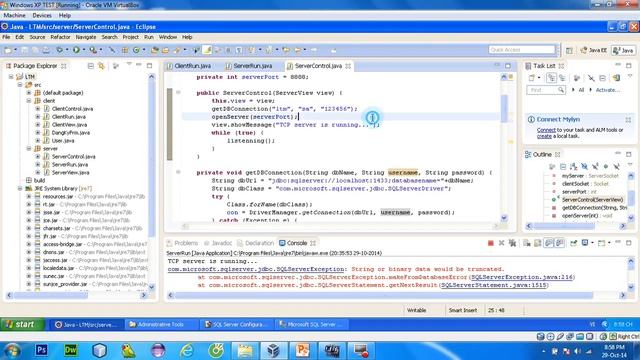Viewport: 640px width, 360px height.
Task: Close the ServerControl.java tab
Action: (348, 66)
